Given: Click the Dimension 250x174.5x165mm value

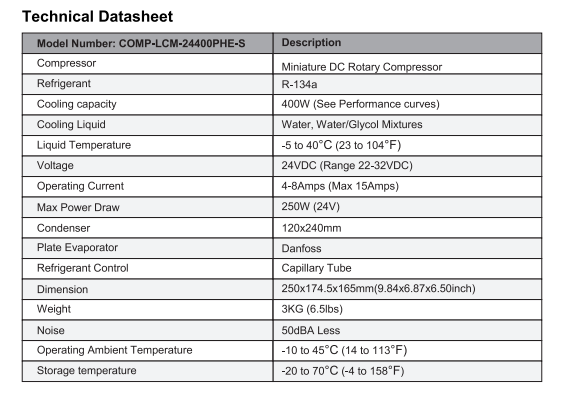Looking at the screenshot, I should point(378,288).
